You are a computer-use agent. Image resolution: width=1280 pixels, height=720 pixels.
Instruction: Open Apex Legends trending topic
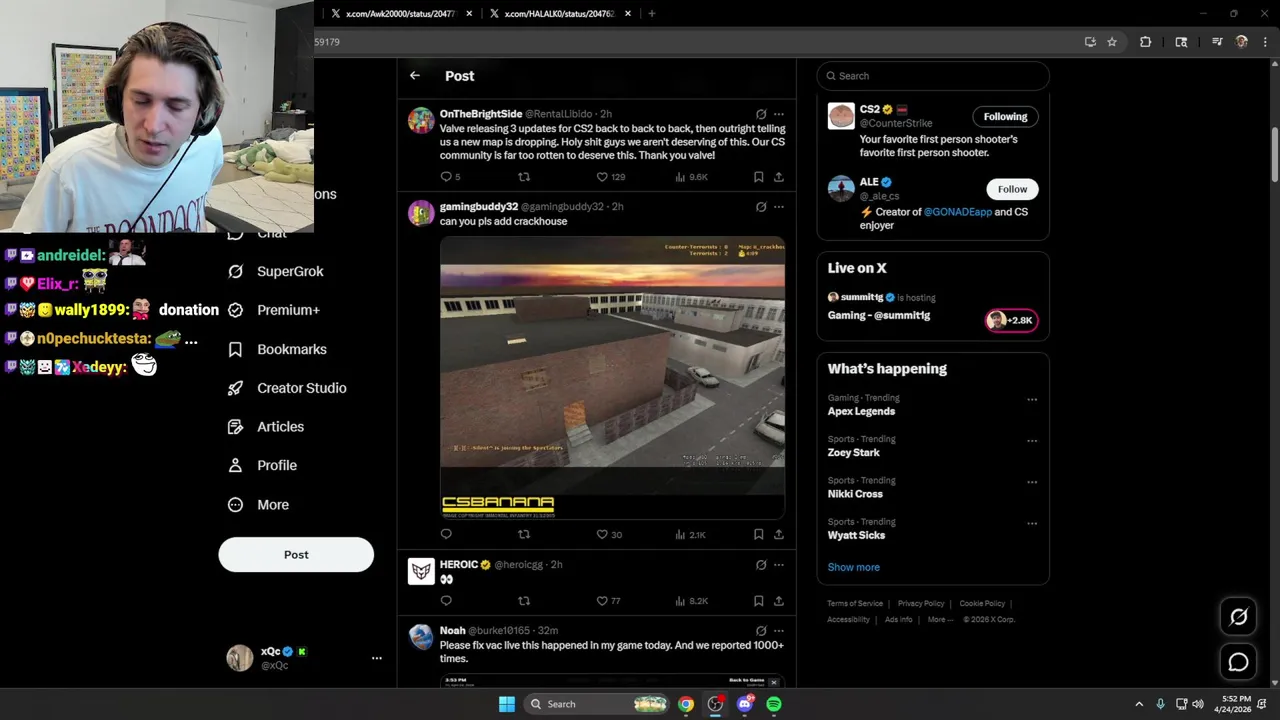(x=861, y=411)
